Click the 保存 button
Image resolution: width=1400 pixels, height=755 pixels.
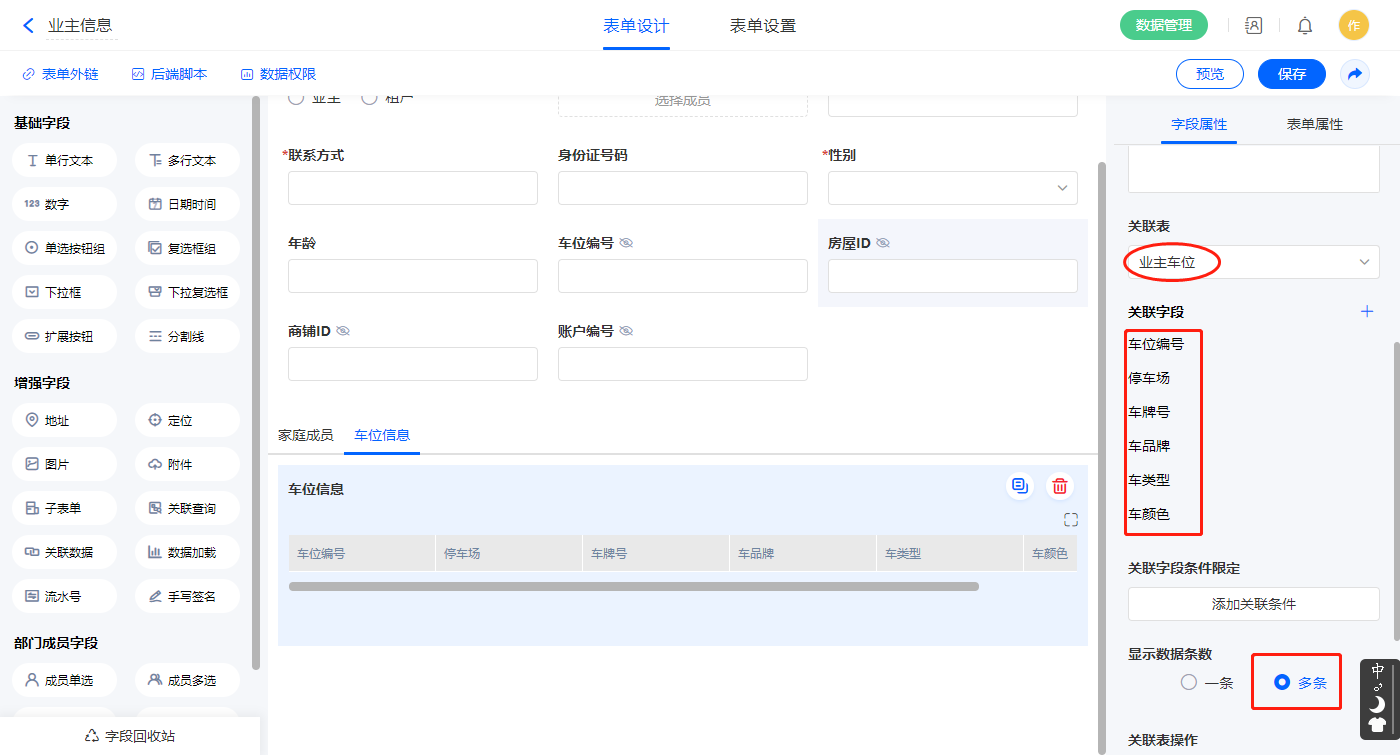pos(1291,74)
